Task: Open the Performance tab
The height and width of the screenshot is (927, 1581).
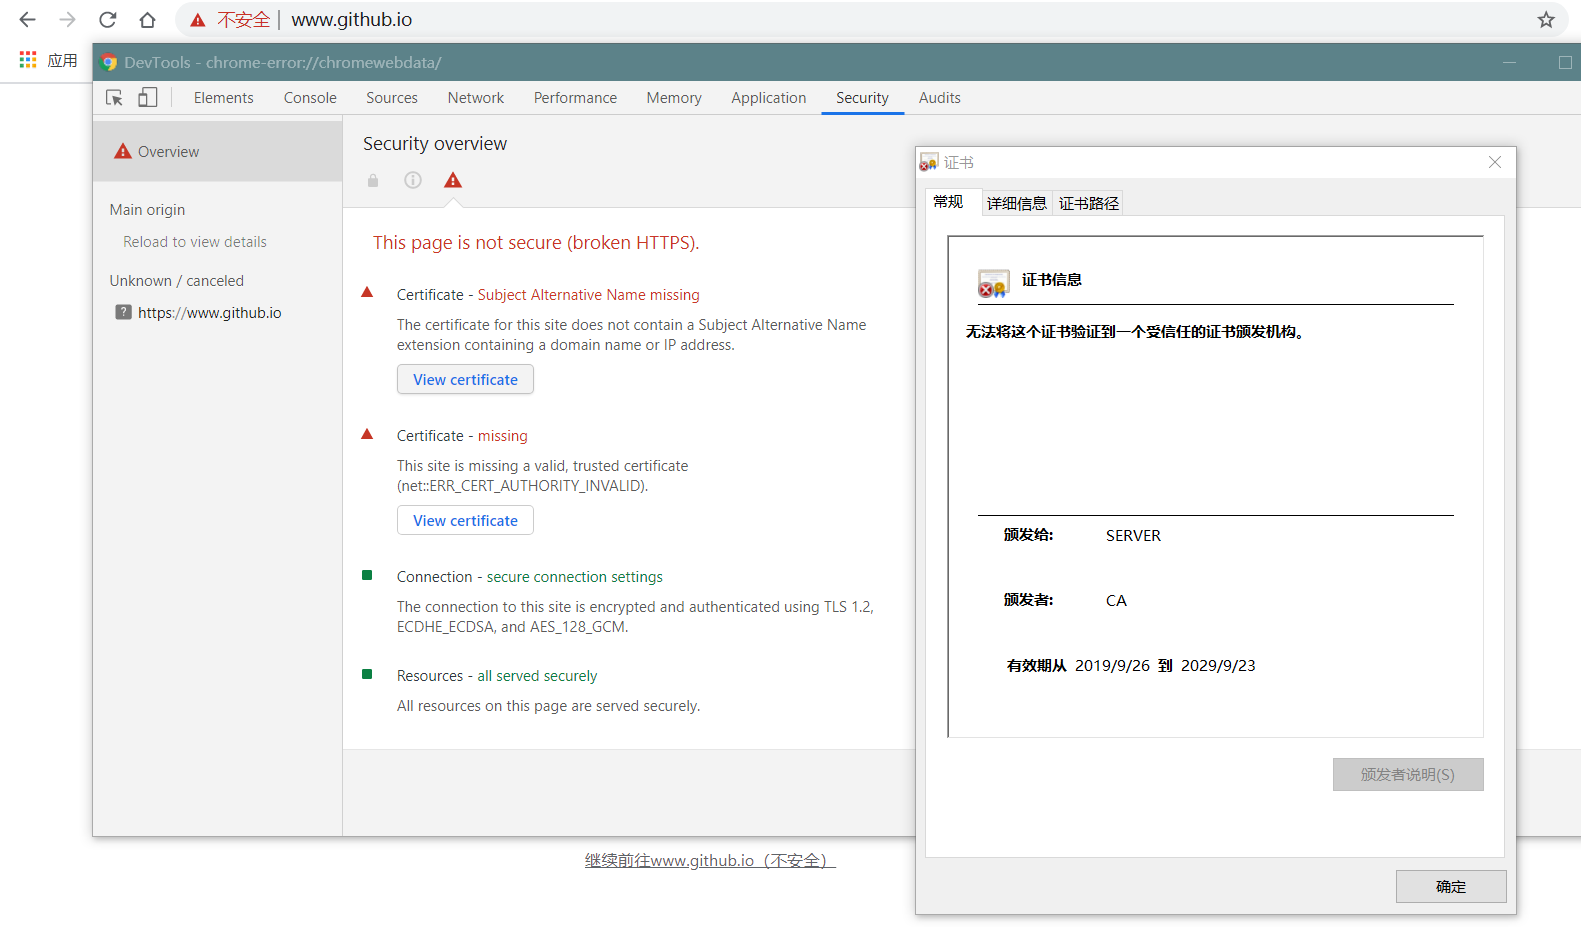Action: coord(575,98)
